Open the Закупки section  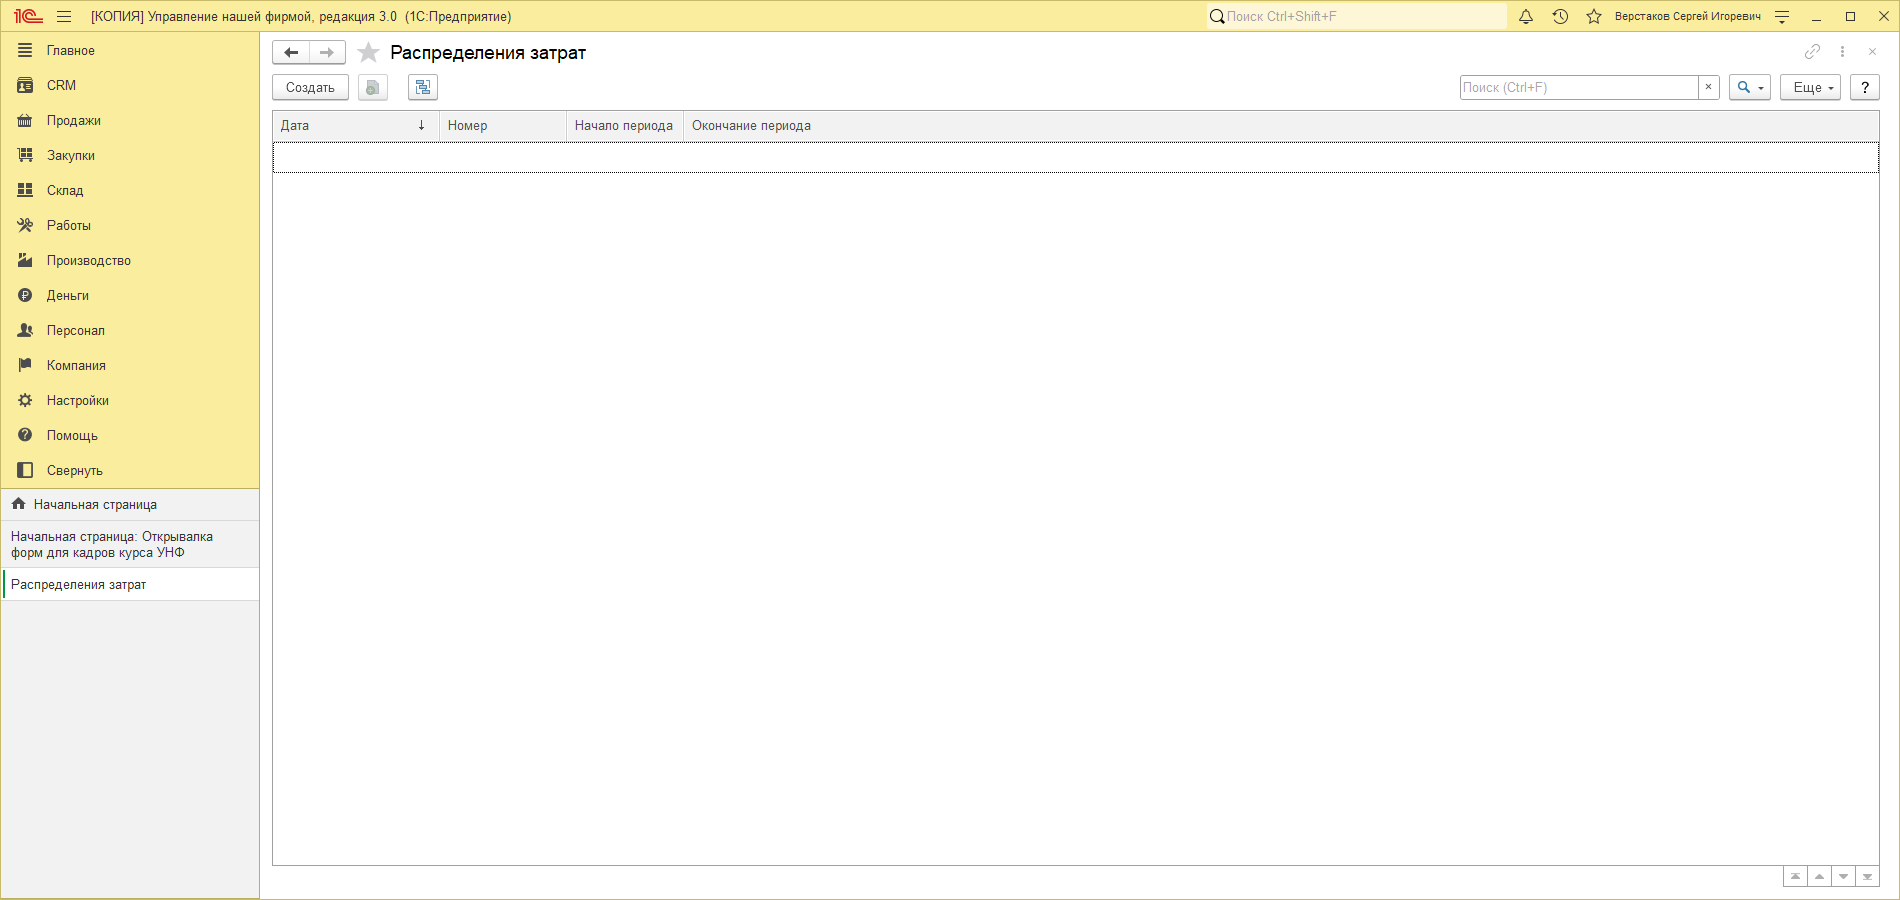tap(130, 155)
